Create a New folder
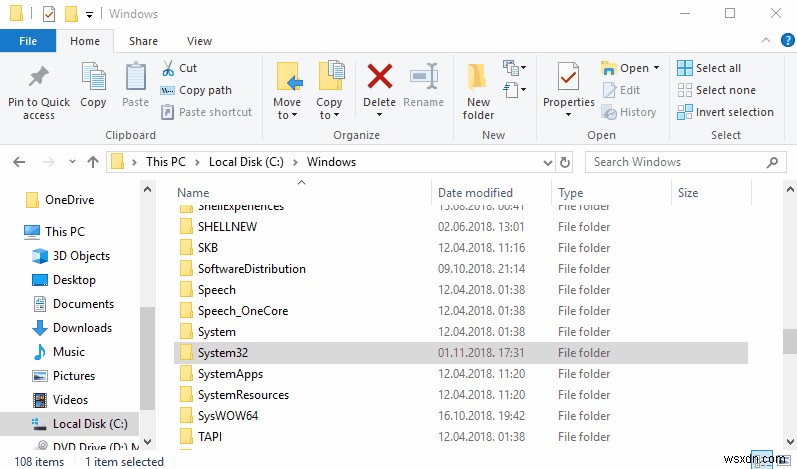Image resolution: width=797 pixels, height=469 pixels. (478, 92)
